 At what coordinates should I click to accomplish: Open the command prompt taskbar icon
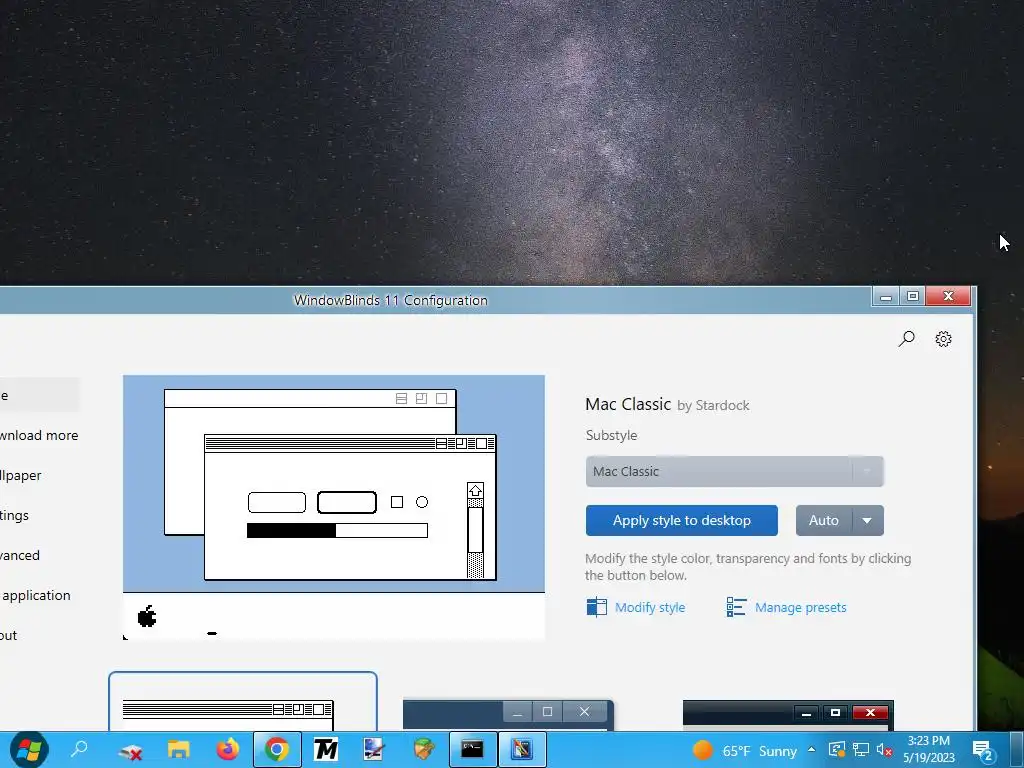click(x=472, y=749)
